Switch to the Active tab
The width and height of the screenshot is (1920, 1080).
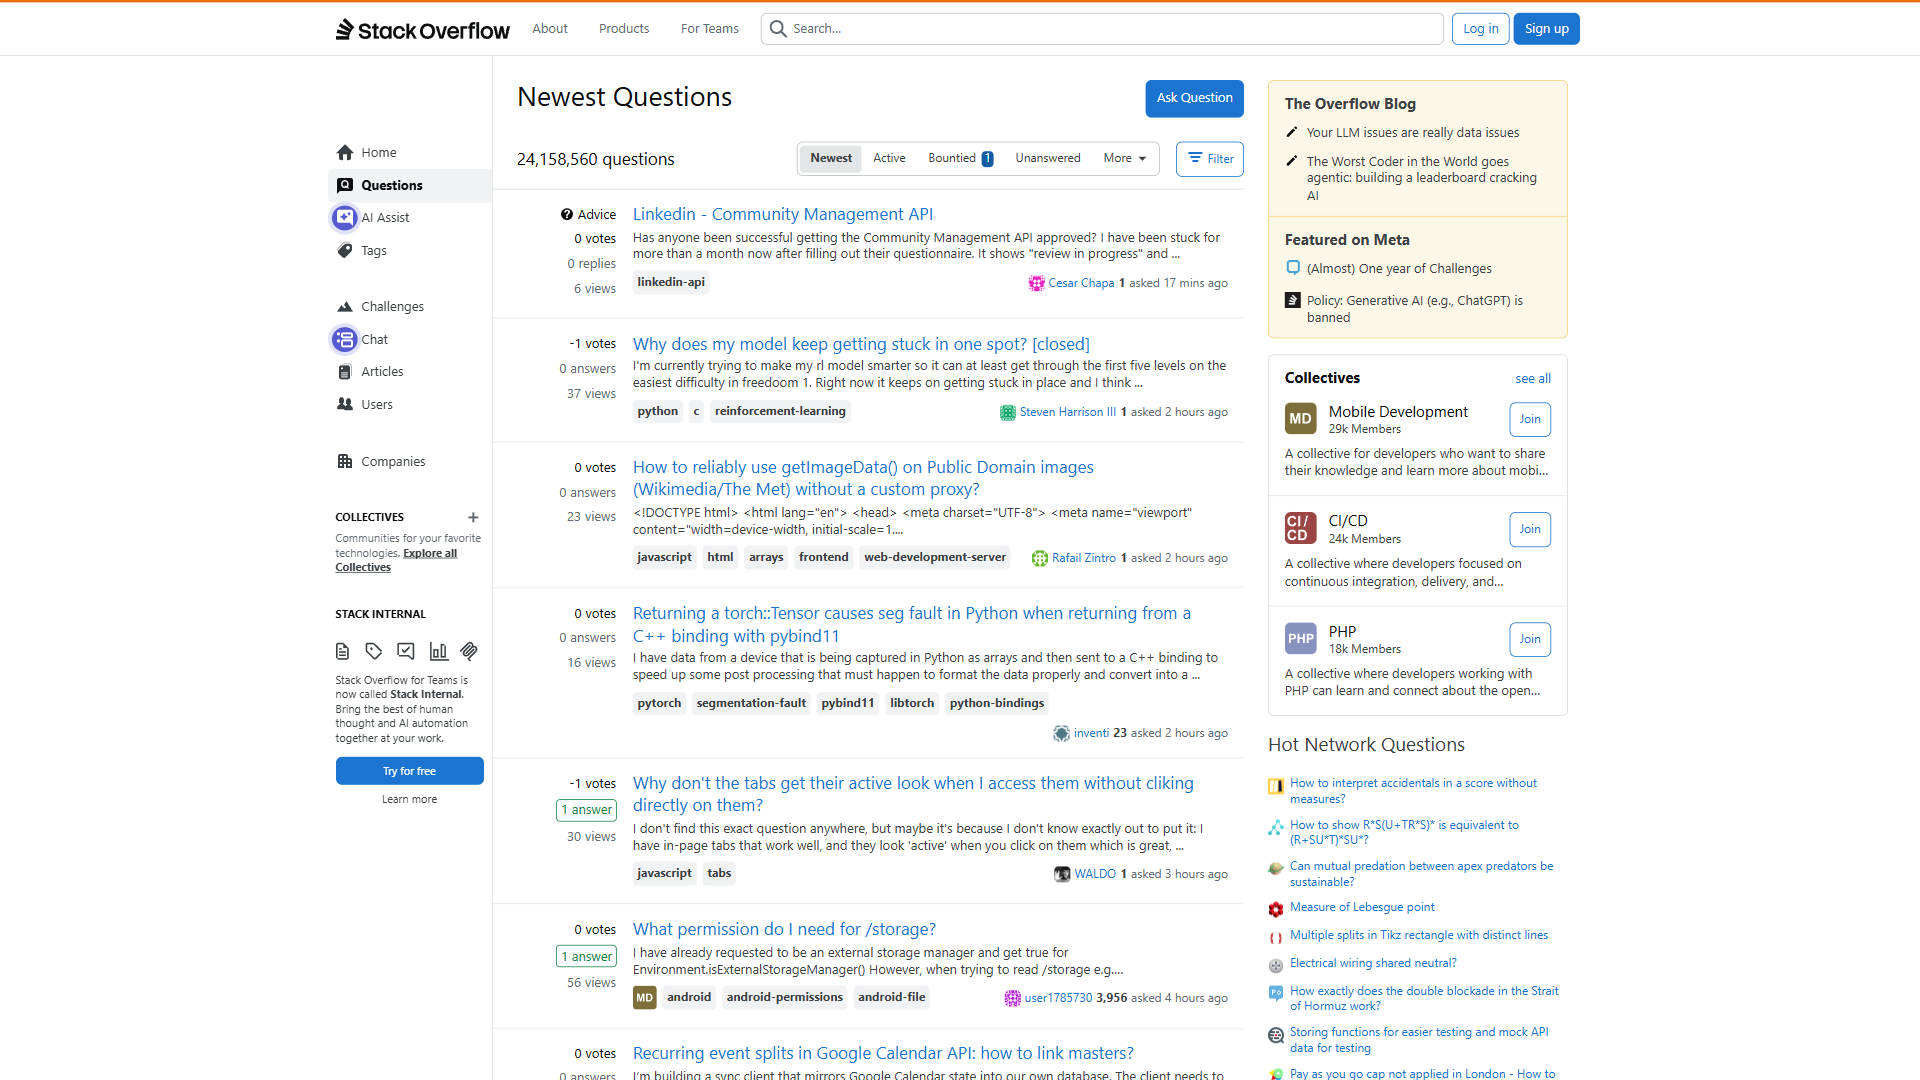pyautogui.click(x=889, y=158)
